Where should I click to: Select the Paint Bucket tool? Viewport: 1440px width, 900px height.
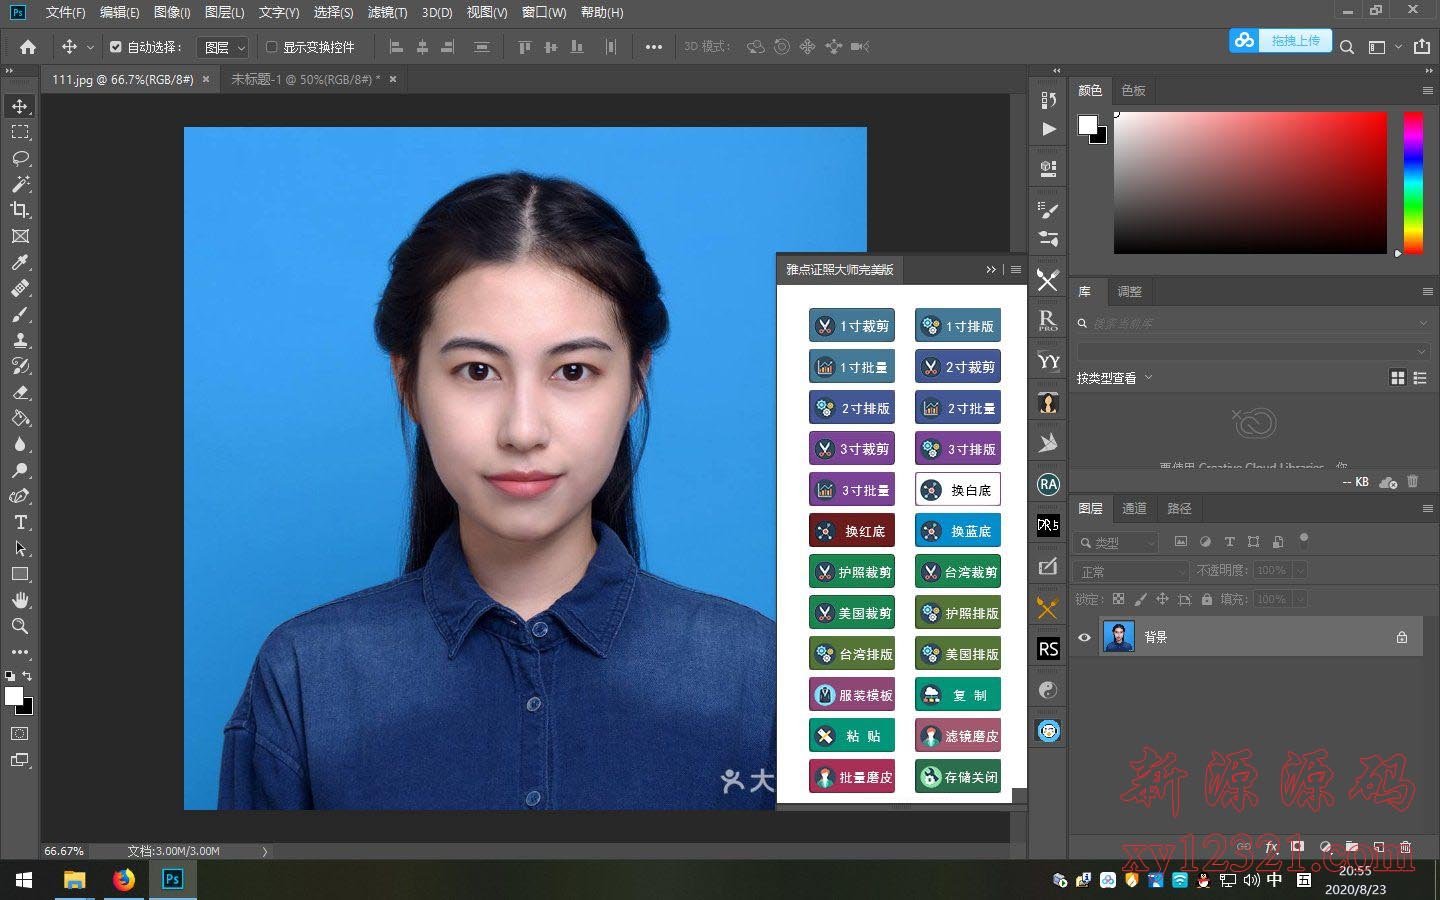pyautogui.click(x=20, y=418)
